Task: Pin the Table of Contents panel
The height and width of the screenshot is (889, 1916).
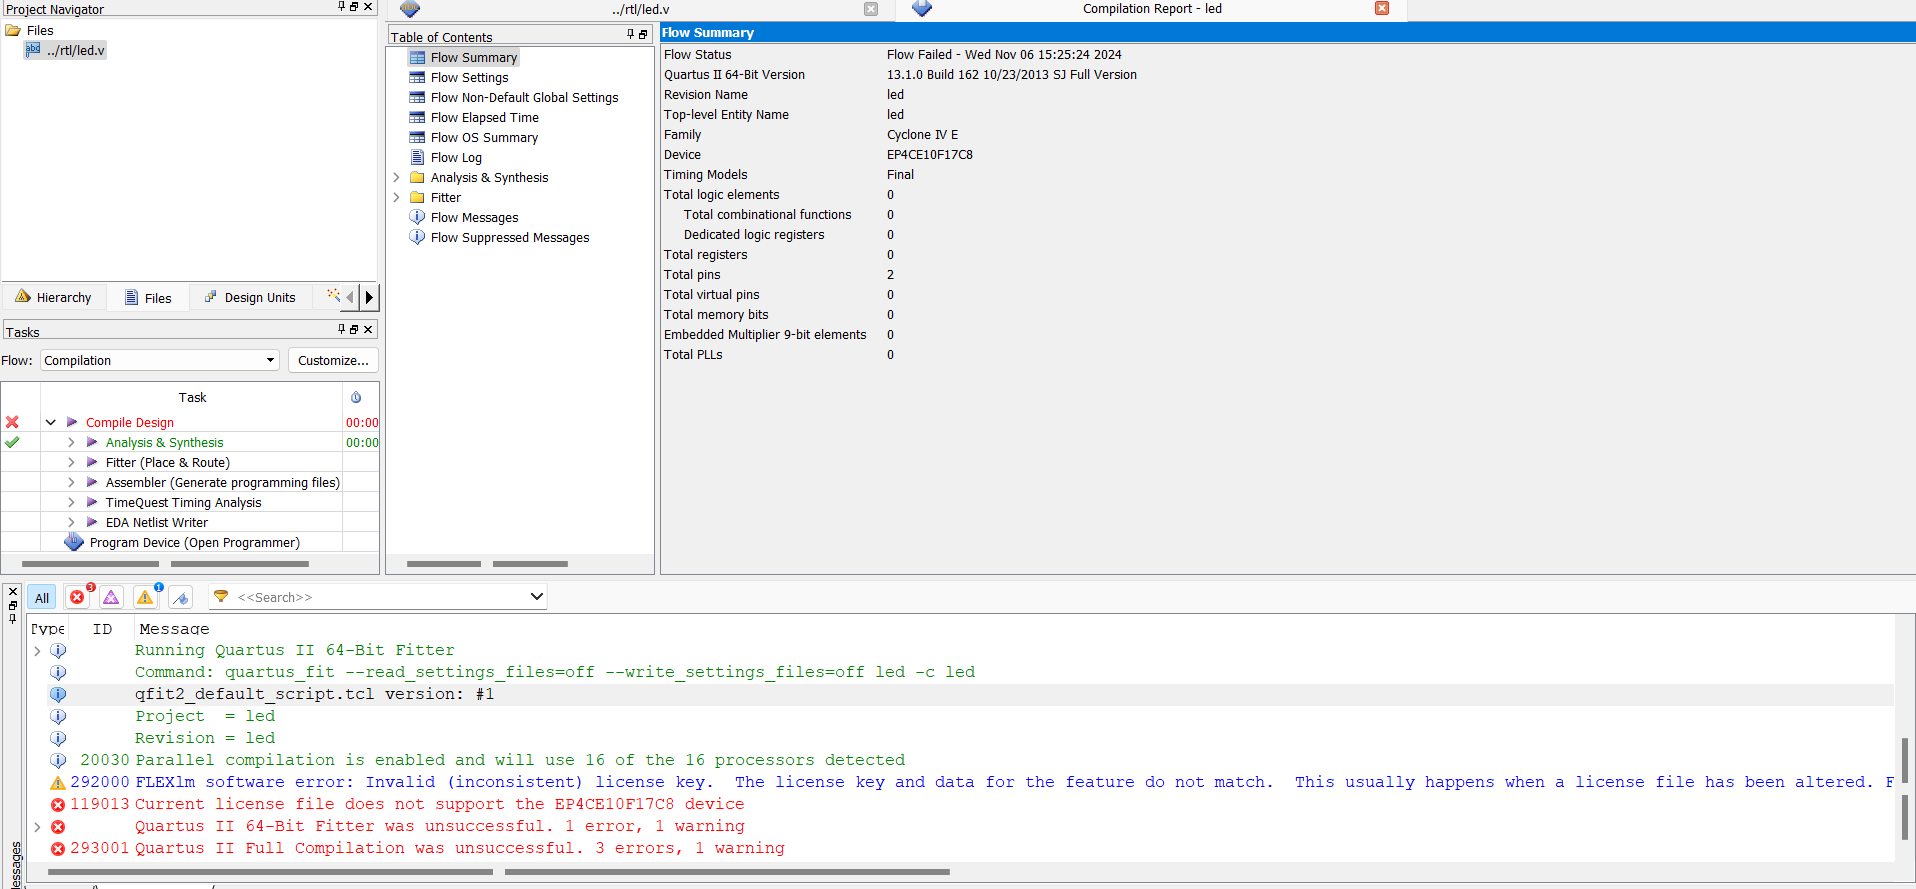Action: tap(630, 34)
